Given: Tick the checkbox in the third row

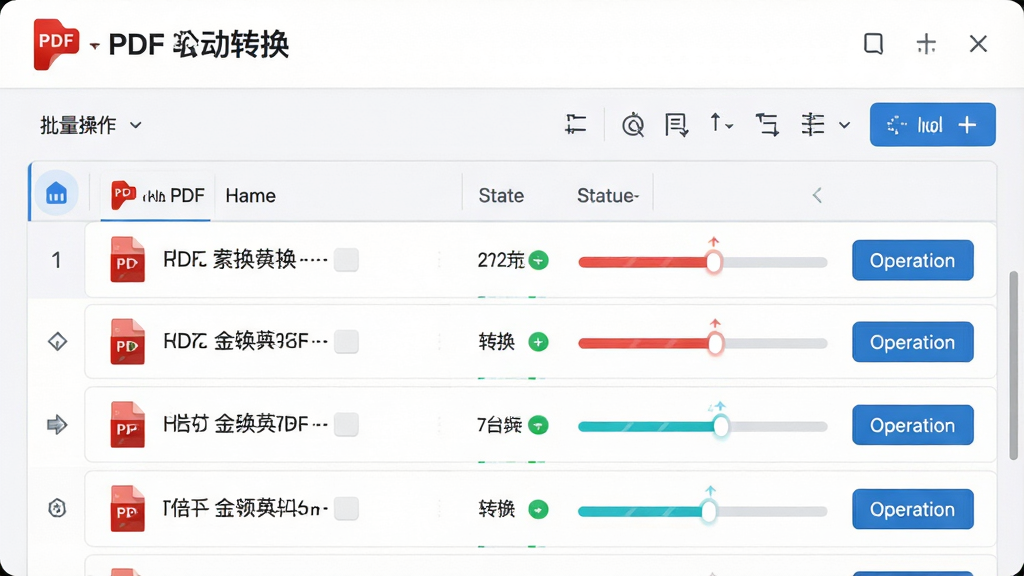Looking at the screenshot, I should (x=346, y=424).
